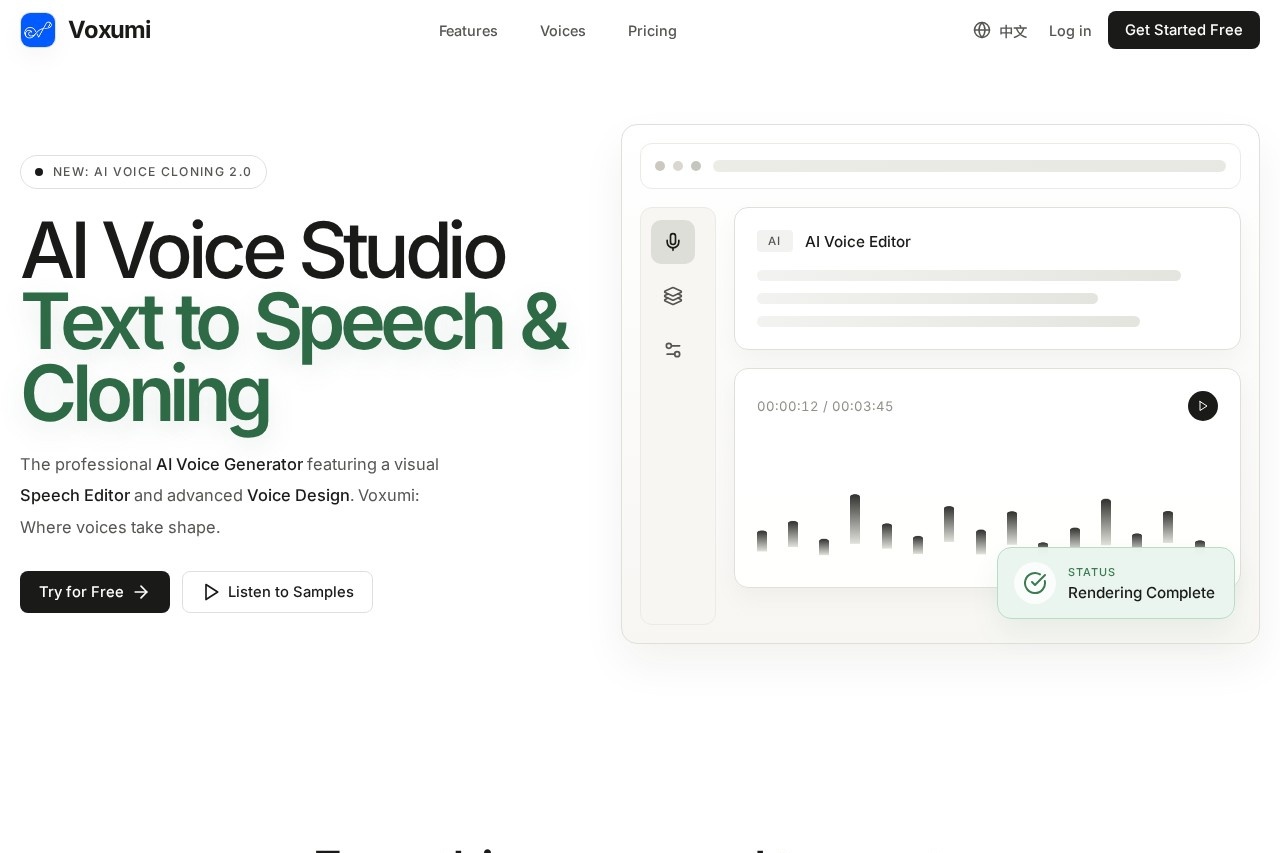1280x853 pixels.
Task: Click the Voxumi brand name
Action: 109,30
